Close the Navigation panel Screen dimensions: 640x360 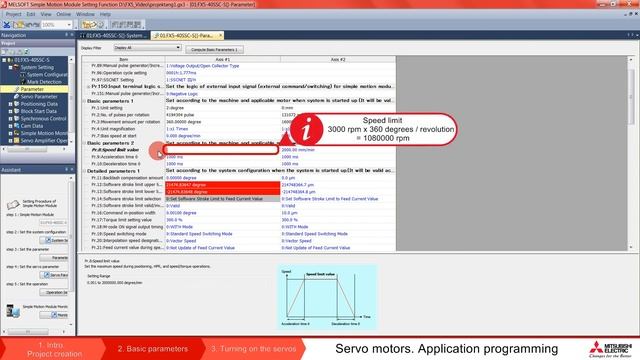(x=72, y=35)
